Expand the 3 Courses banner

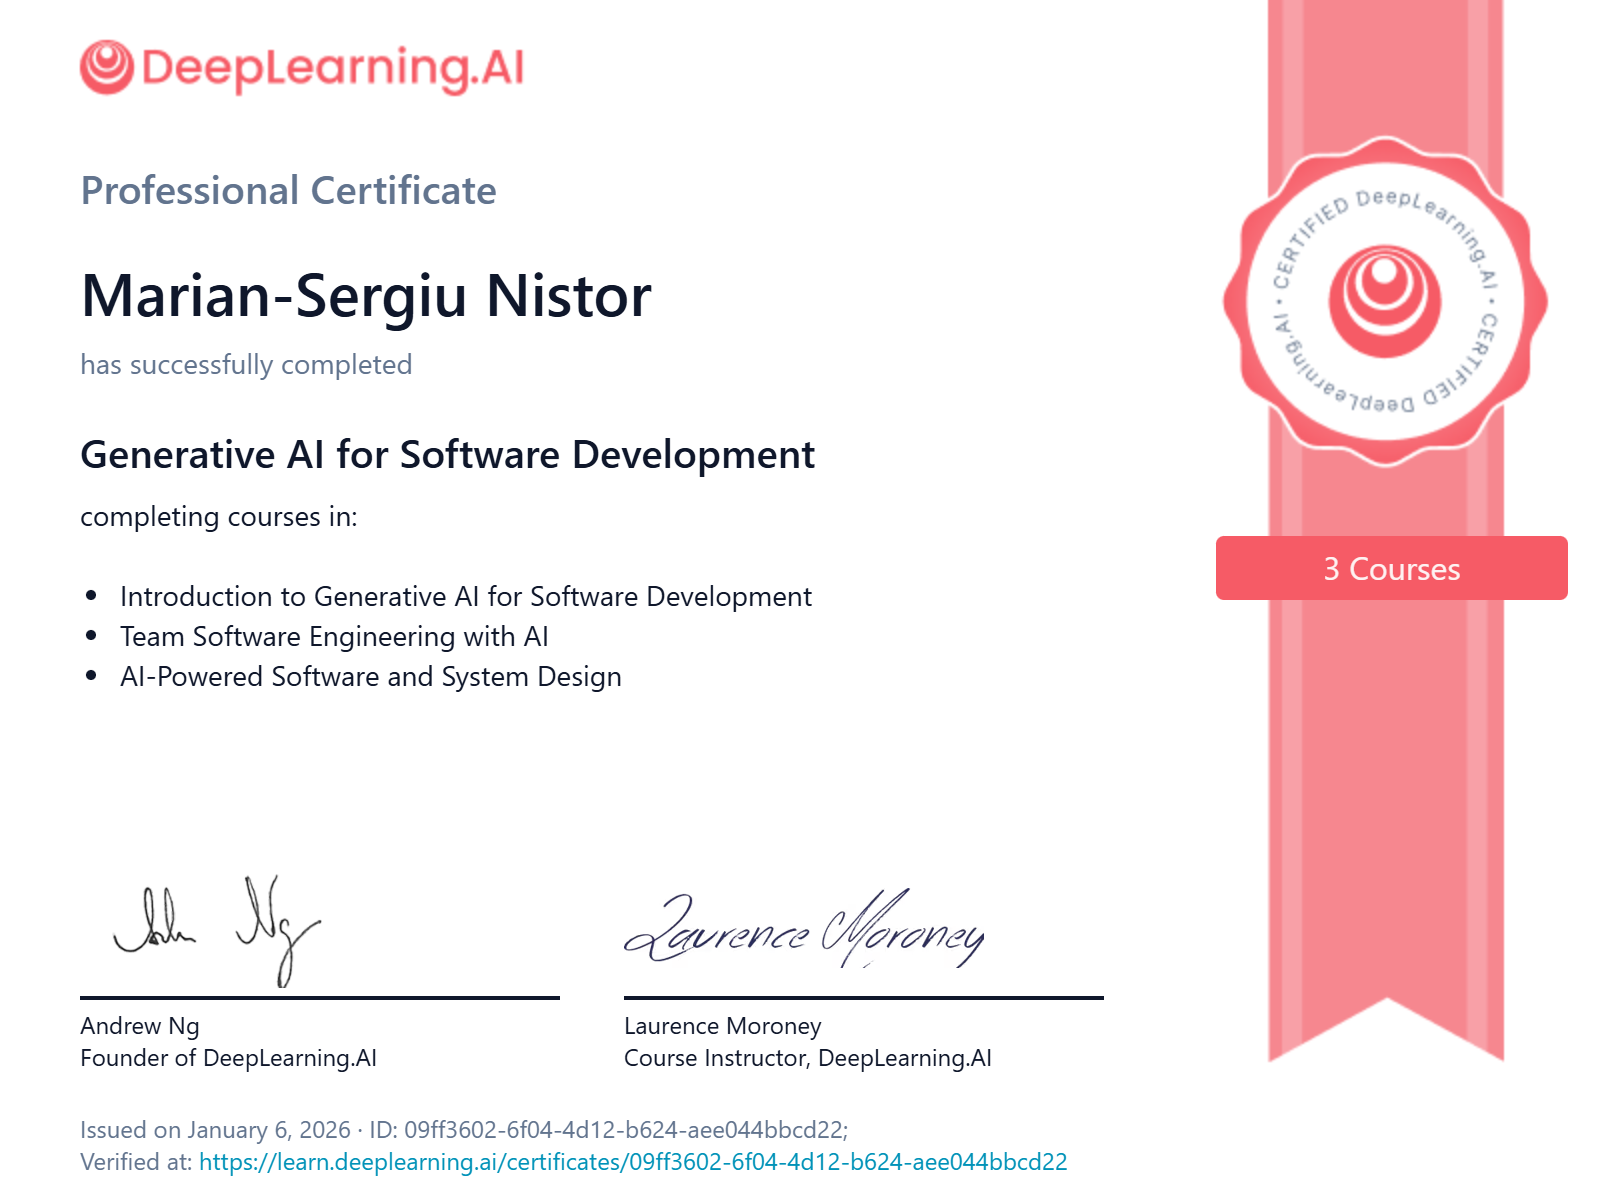pos(1391,568)
